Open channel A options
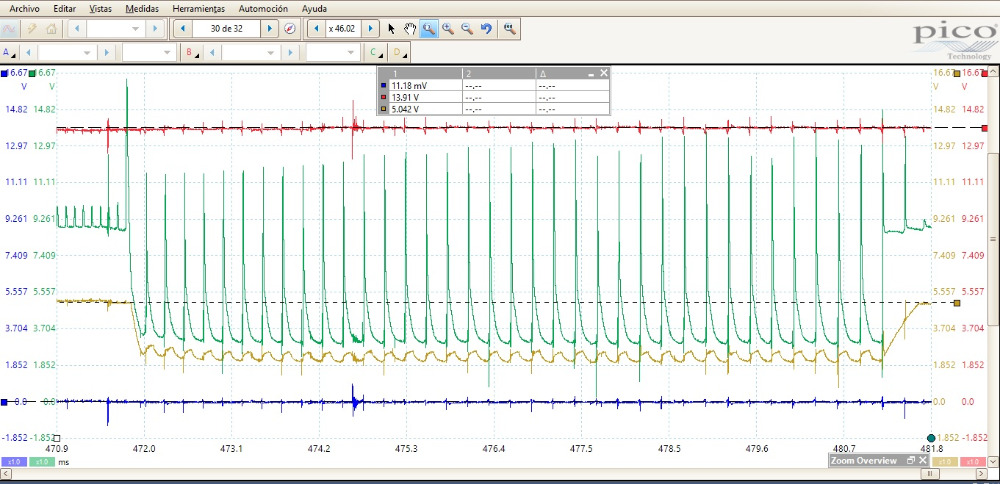Screen dimensions: 1000x484 coord(8,52)
